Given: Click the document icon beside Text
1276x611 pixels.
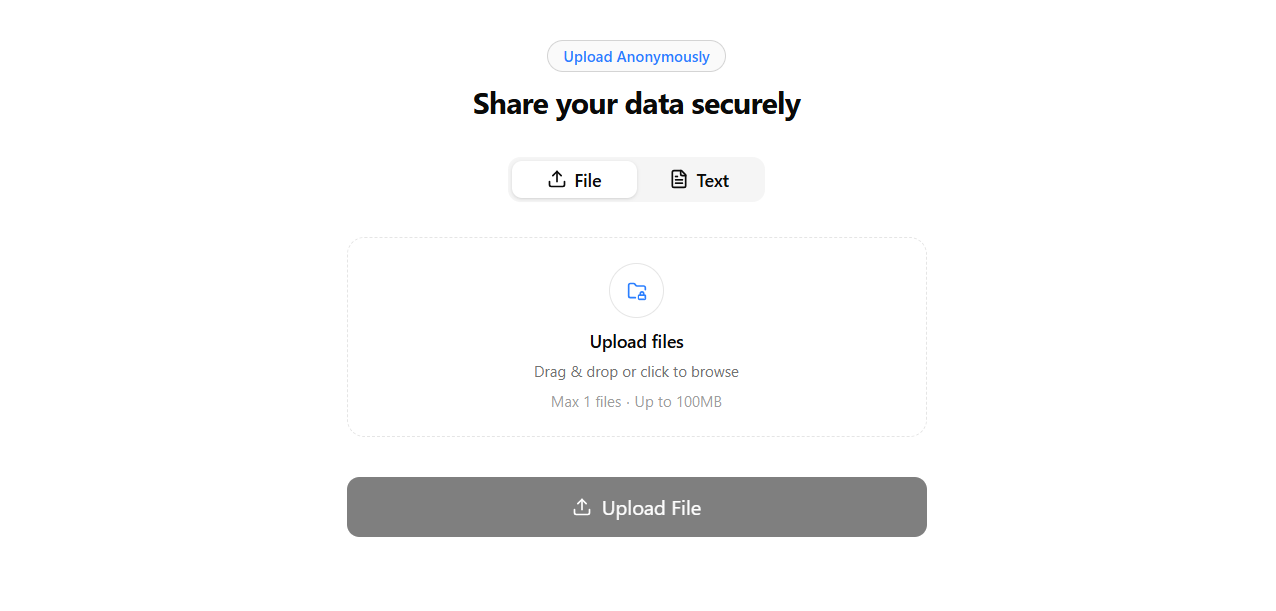Looking at the screenshot, I should click(679, 180).
